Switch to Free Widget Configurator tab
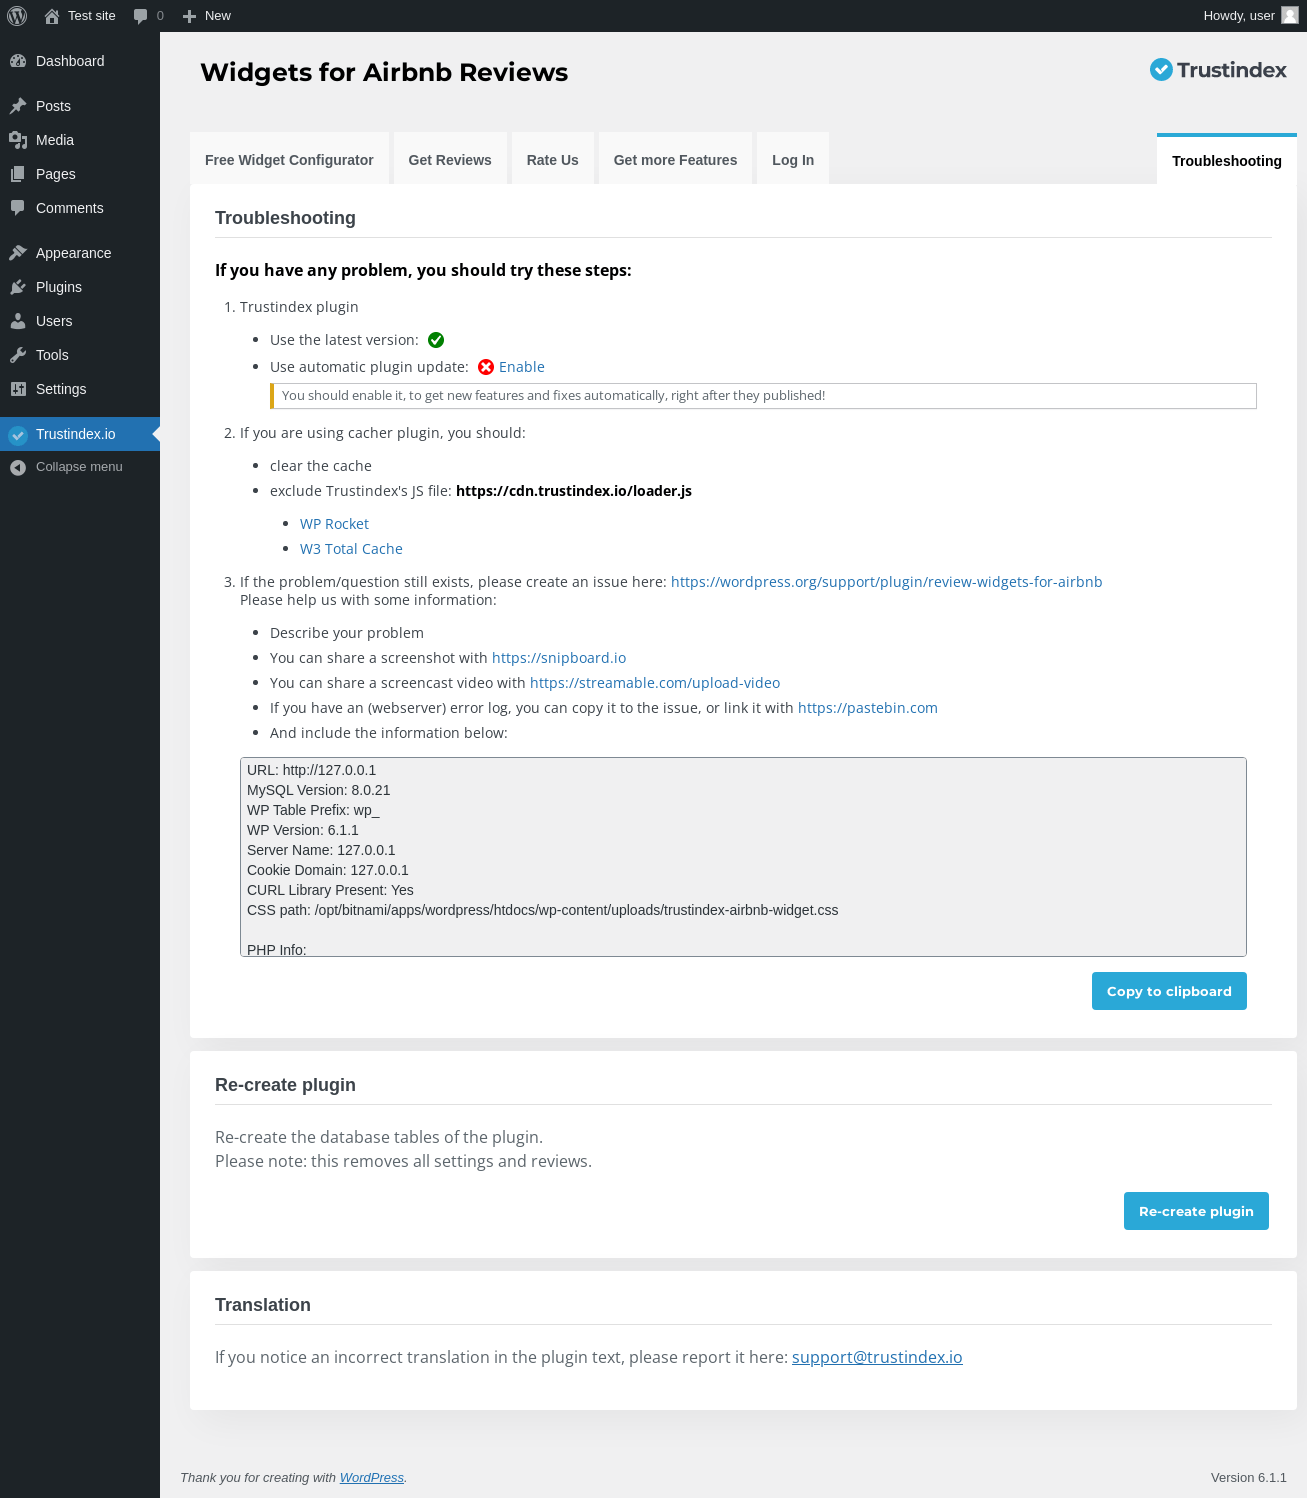 click(289, 159)
